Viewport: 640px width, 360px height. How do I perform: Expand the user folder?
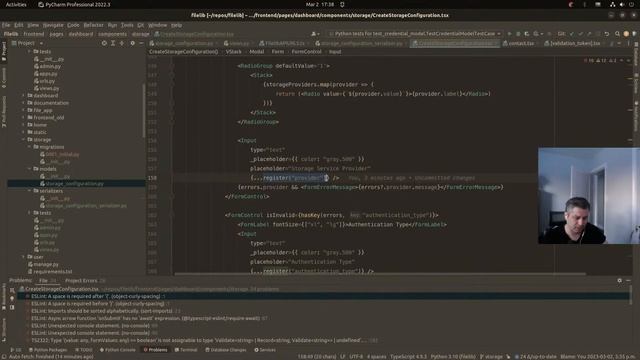pos(24,257)
